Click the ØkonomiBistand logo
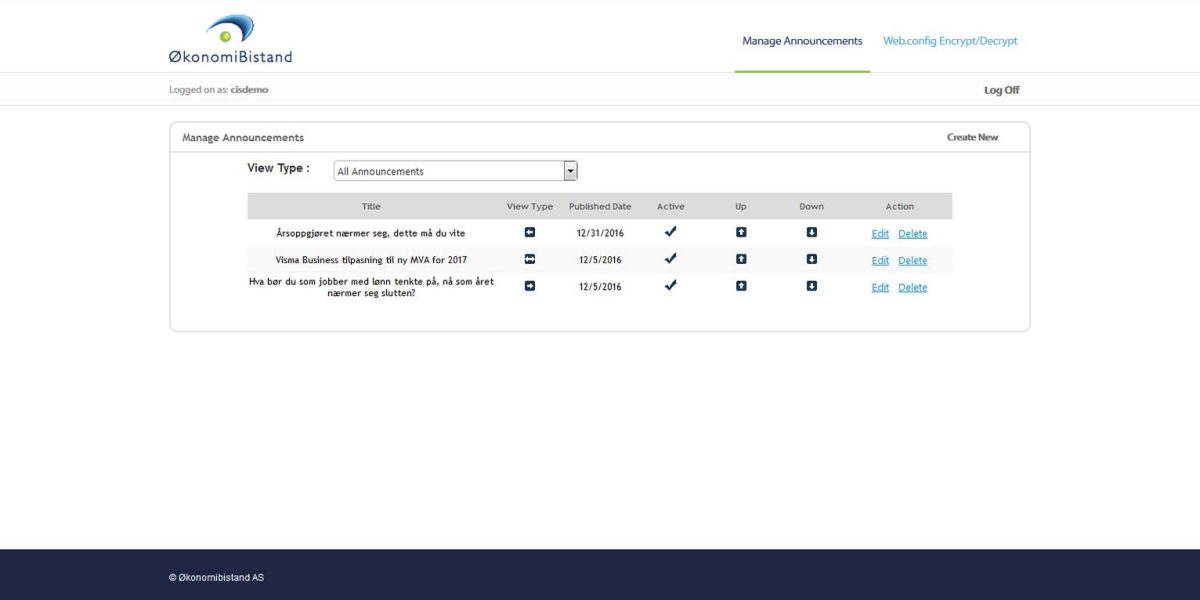1200x600 pixels. coord(230,38)
